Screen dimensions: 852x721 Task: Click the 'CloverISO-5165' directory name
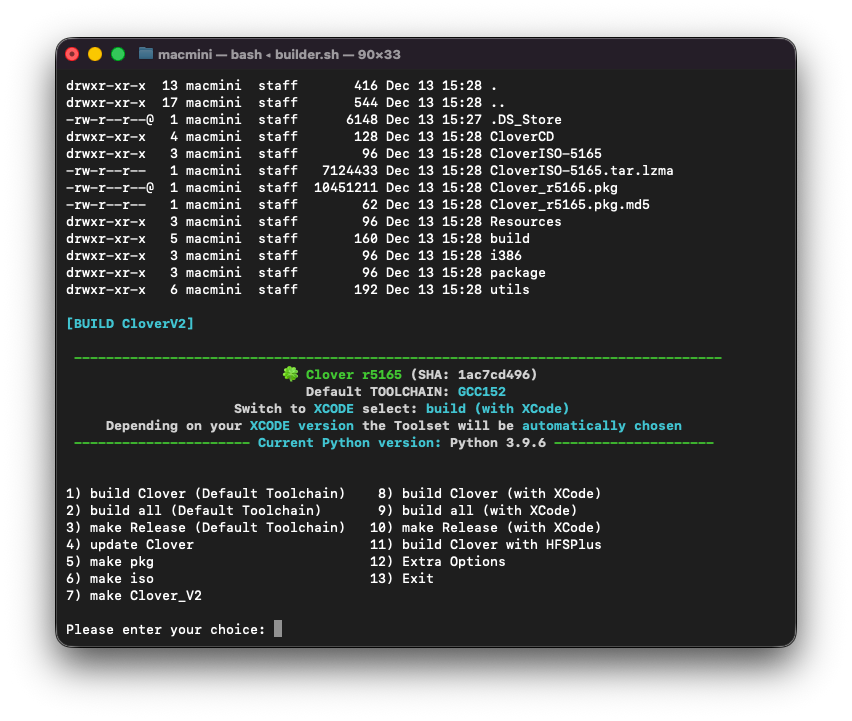coord(546,153)
